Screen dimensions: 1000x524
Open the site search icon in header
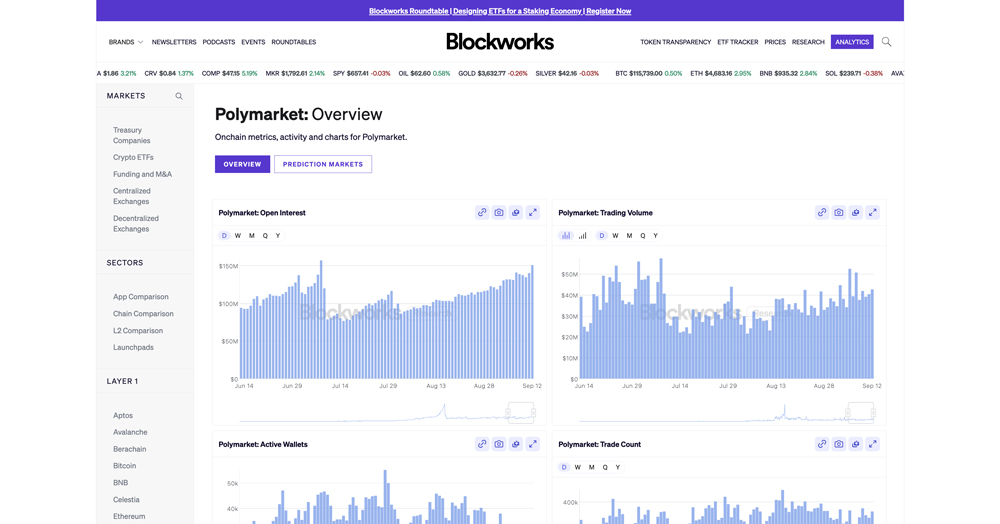[886, 42]
